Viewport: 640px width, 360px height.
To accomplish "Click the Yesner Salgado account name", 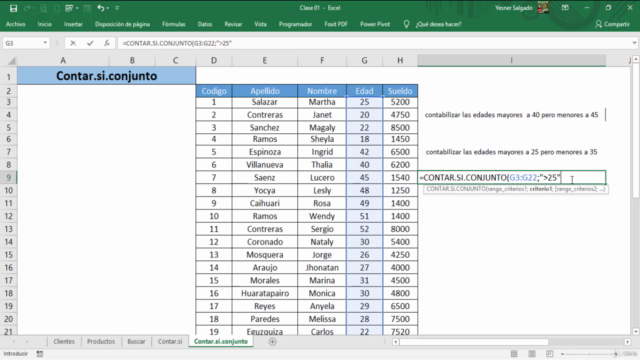I will pos(513,8).
